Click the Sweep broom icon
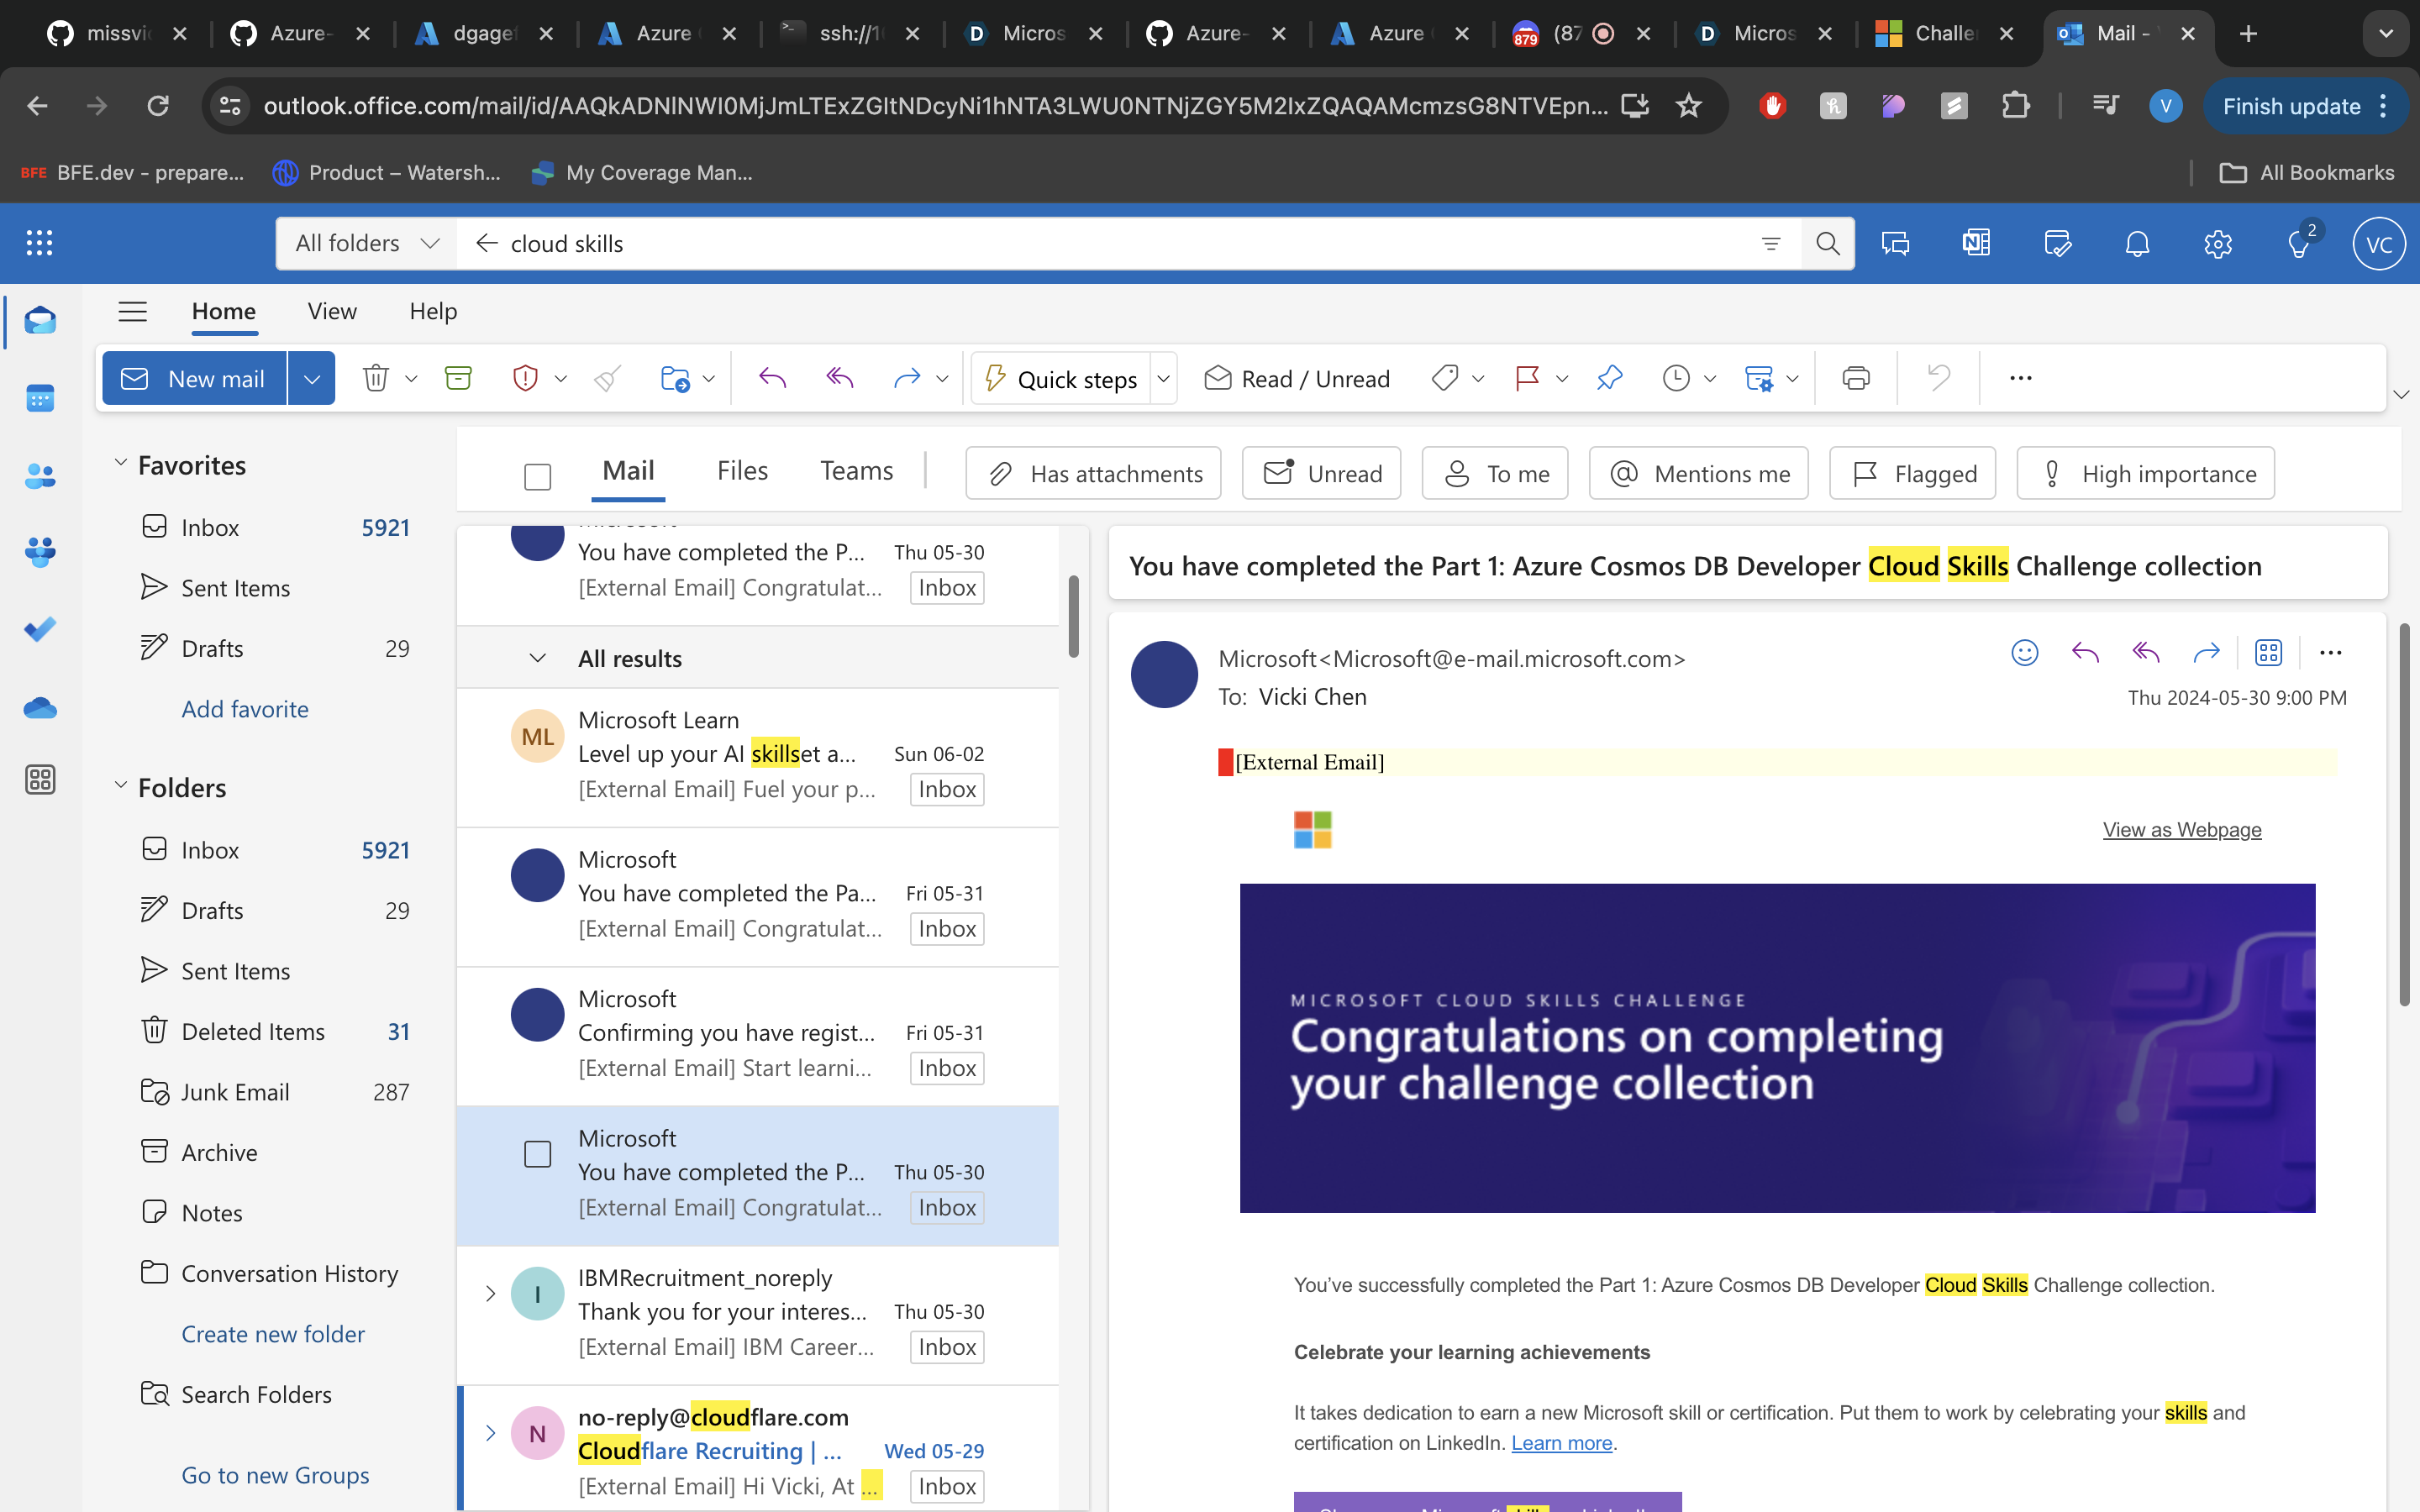This screenshot has height=1512, width=2420. pyautogui.click(x=607, y=378)
